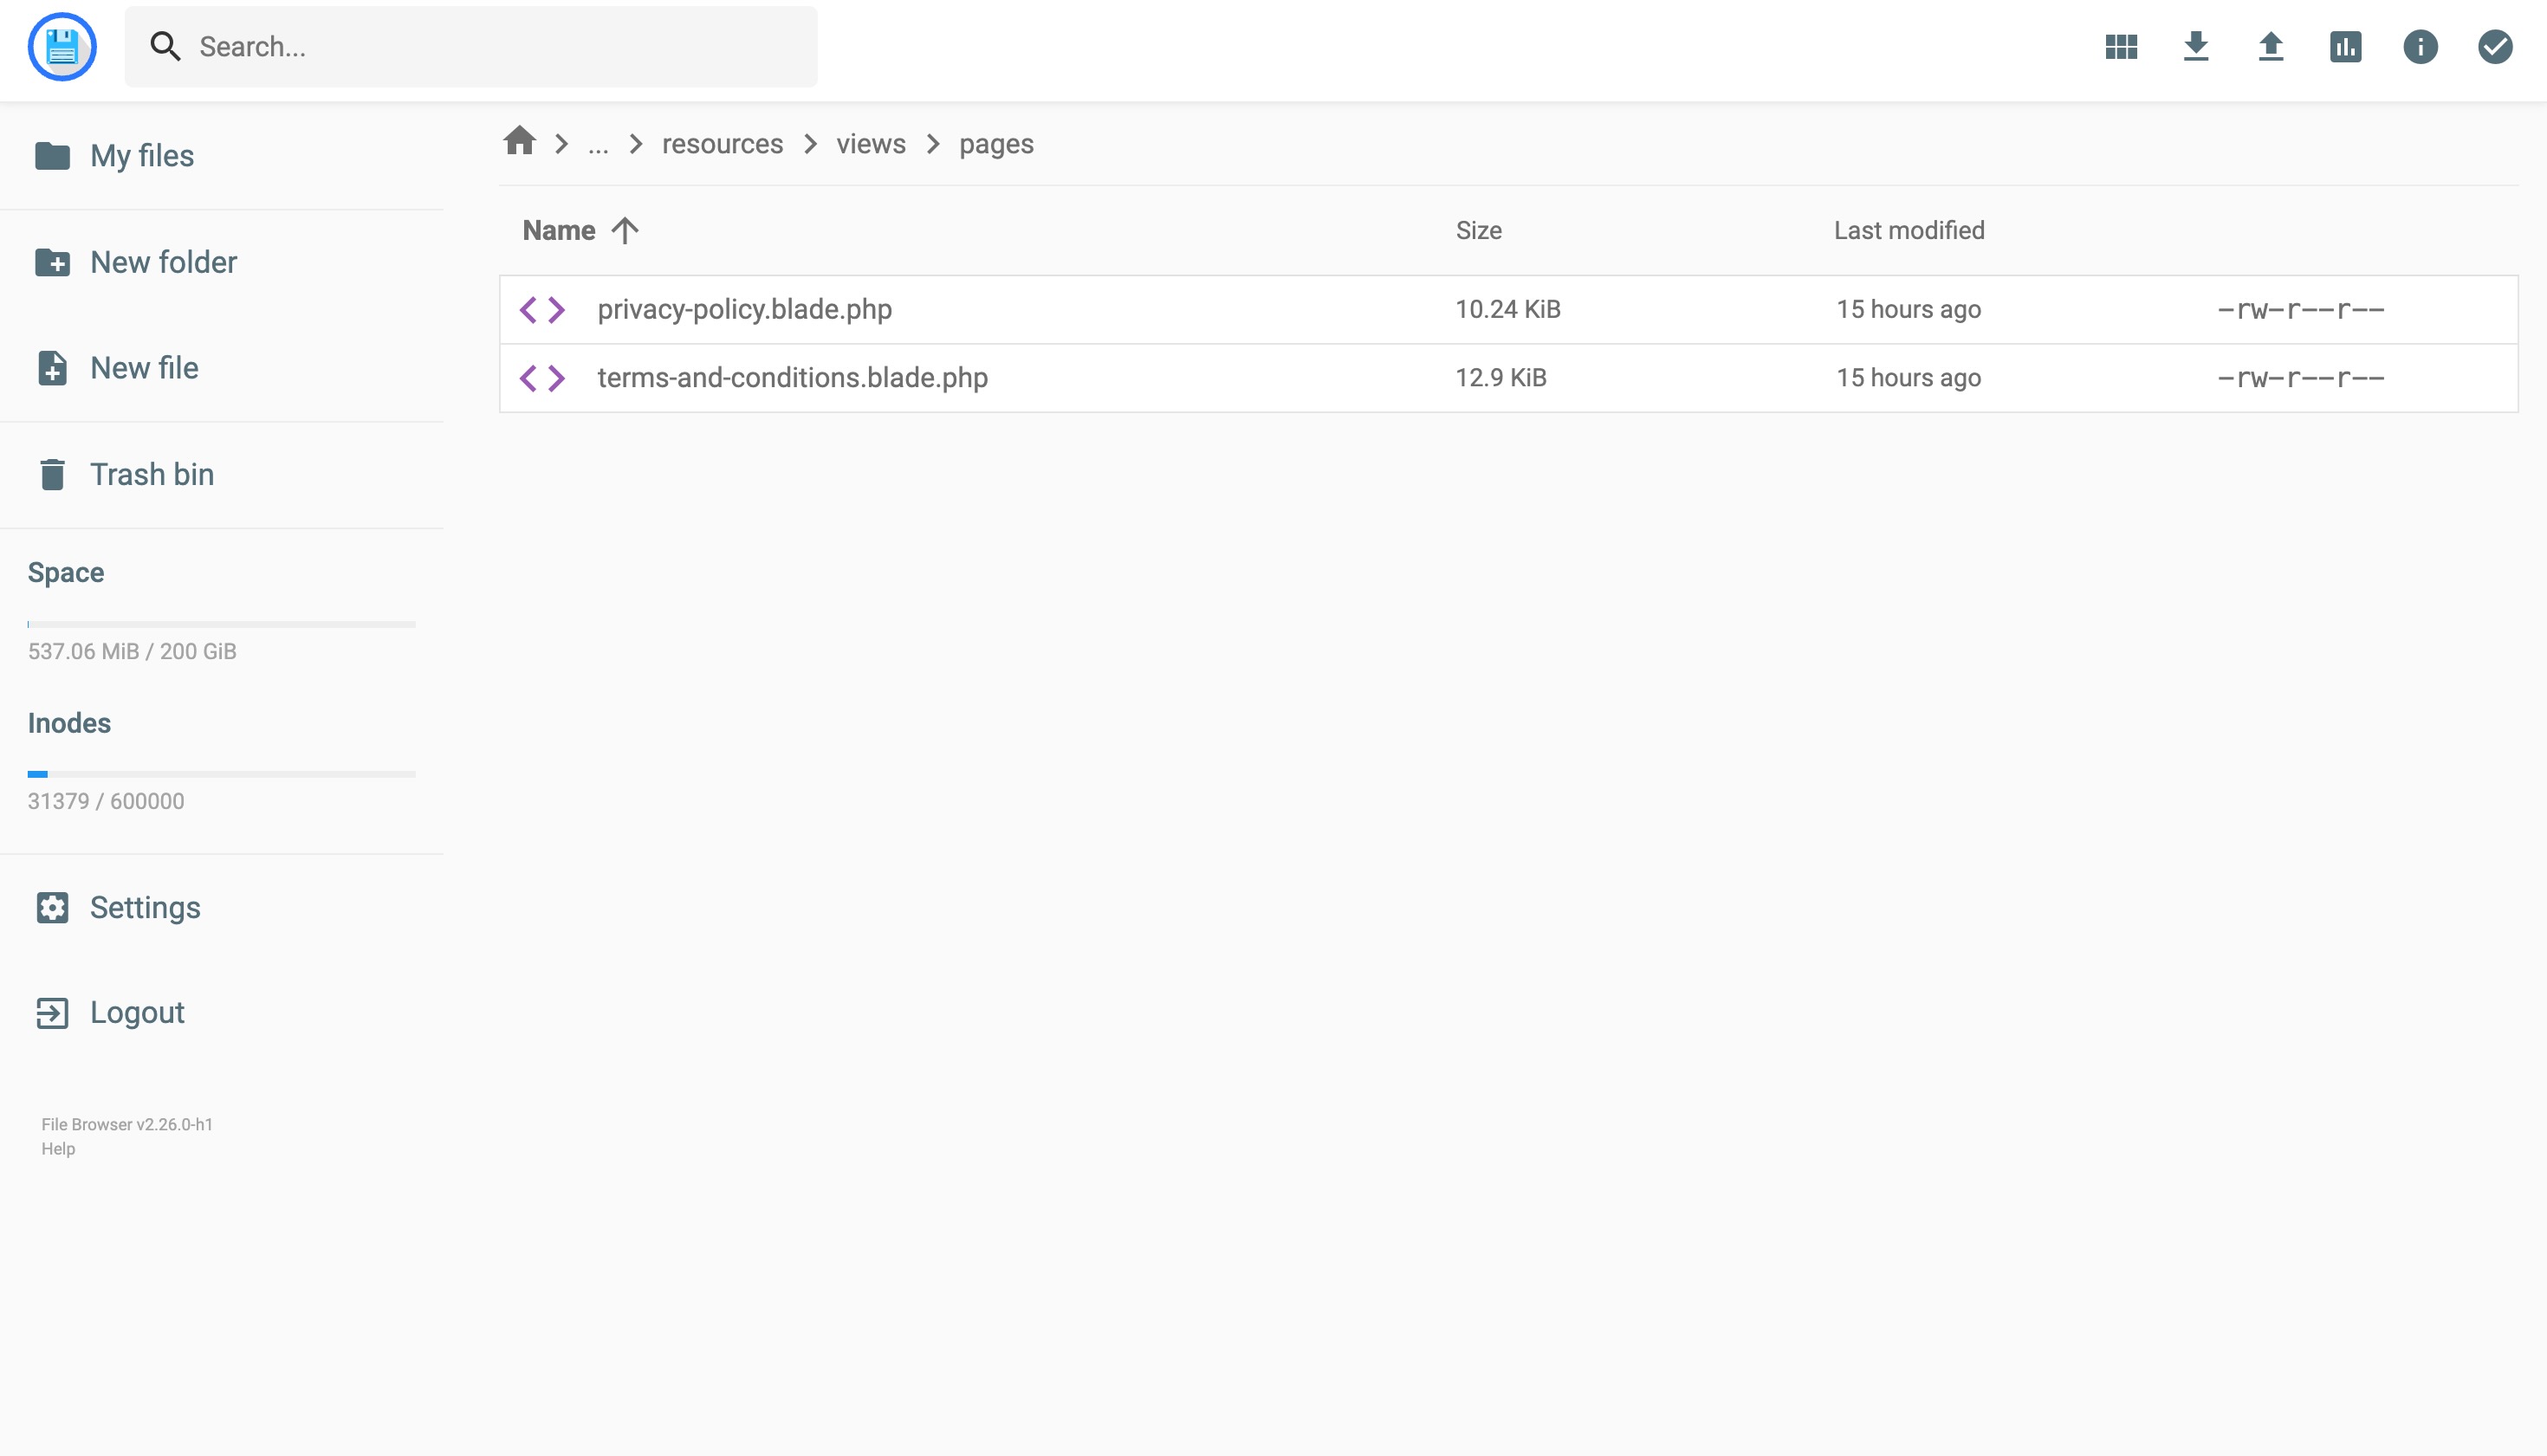
Task: Click the New file plus icon
Action: click(52, 368)
